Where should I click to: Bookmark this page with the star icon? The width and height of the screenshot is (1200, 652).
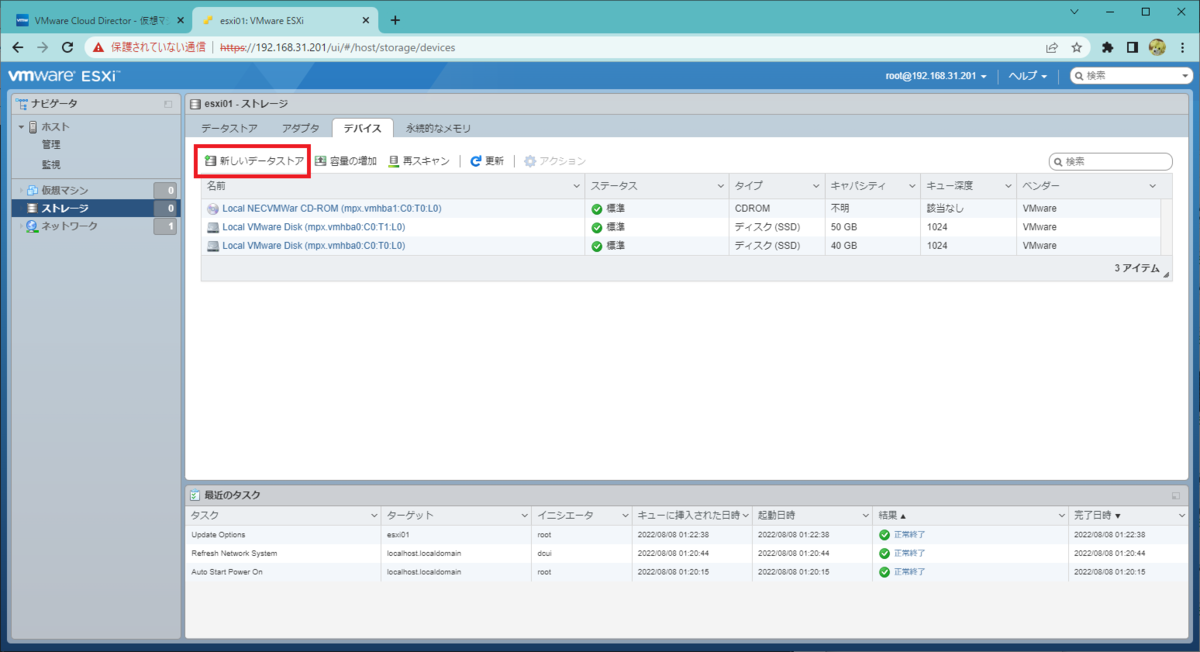(x=1077, y=46)
